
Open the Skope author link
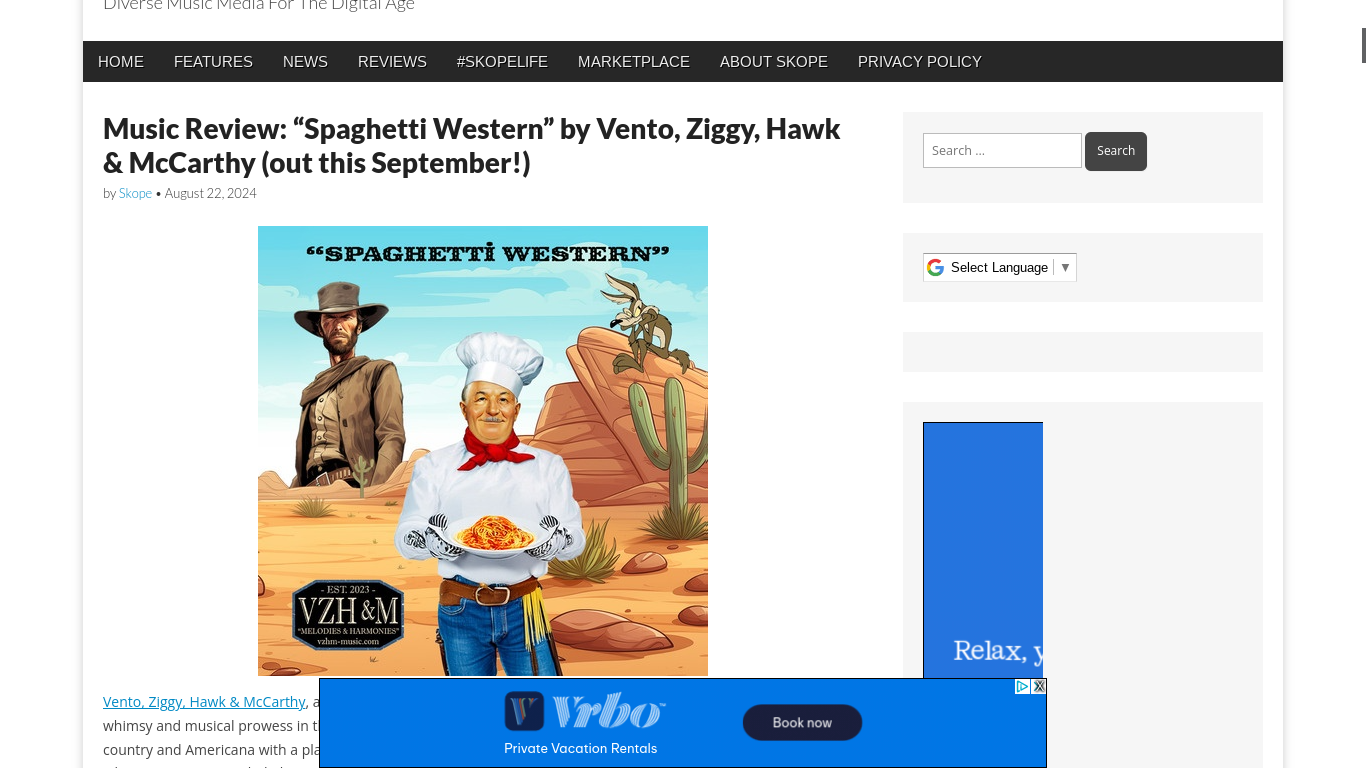tap(135, 193)
